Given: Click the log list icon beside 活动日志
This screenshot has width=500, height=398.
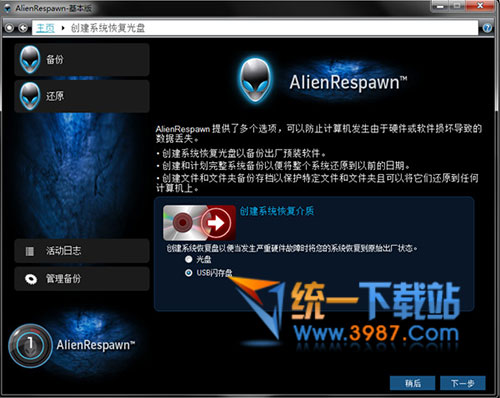Looking at the screenshot, I should 30,251.
